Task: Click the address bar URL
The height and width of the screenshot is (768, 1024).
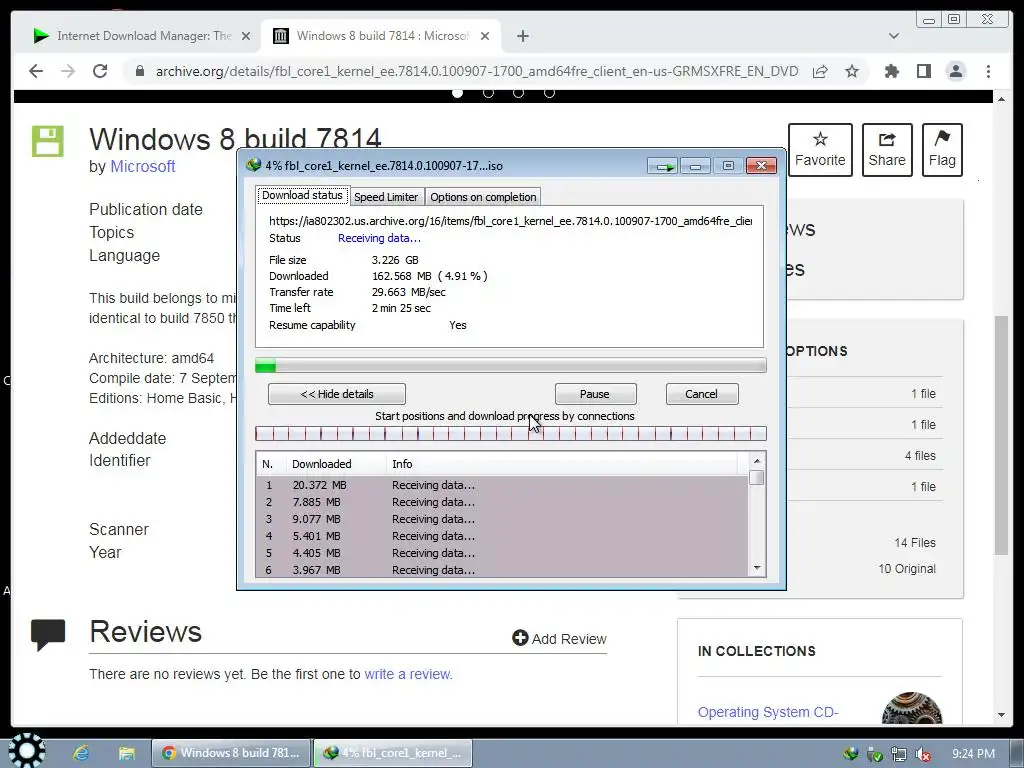Action: coord(477,71)
